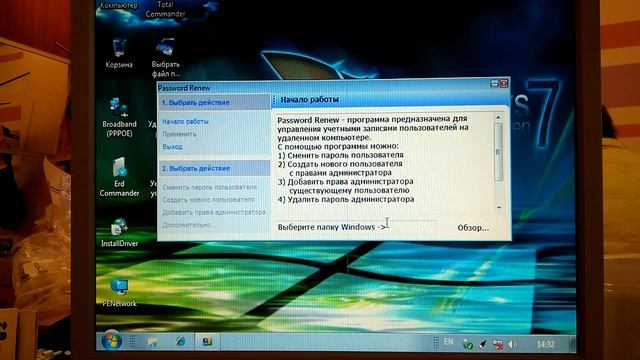Click the 'Выберите папку Windows ->' label

click(332, 227)
